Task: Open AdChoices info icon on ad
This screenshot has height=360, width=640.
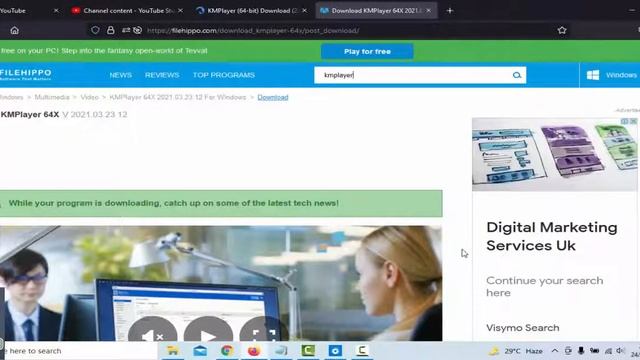Action: click(x=624, y=121)
